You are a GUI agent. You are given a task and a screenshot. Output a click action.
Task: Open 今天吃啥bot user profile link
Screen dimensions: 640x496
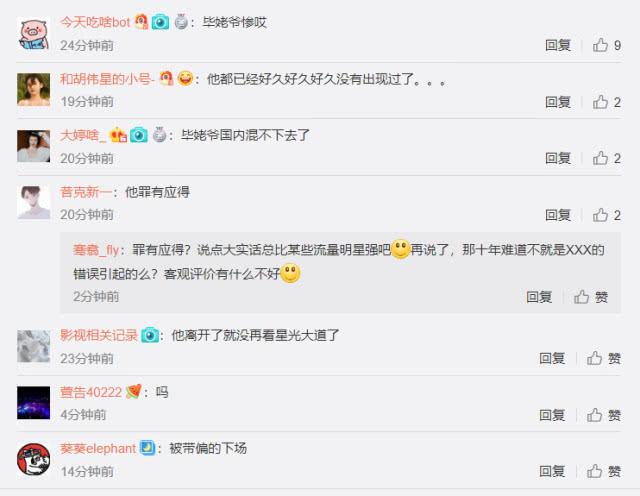95,22
